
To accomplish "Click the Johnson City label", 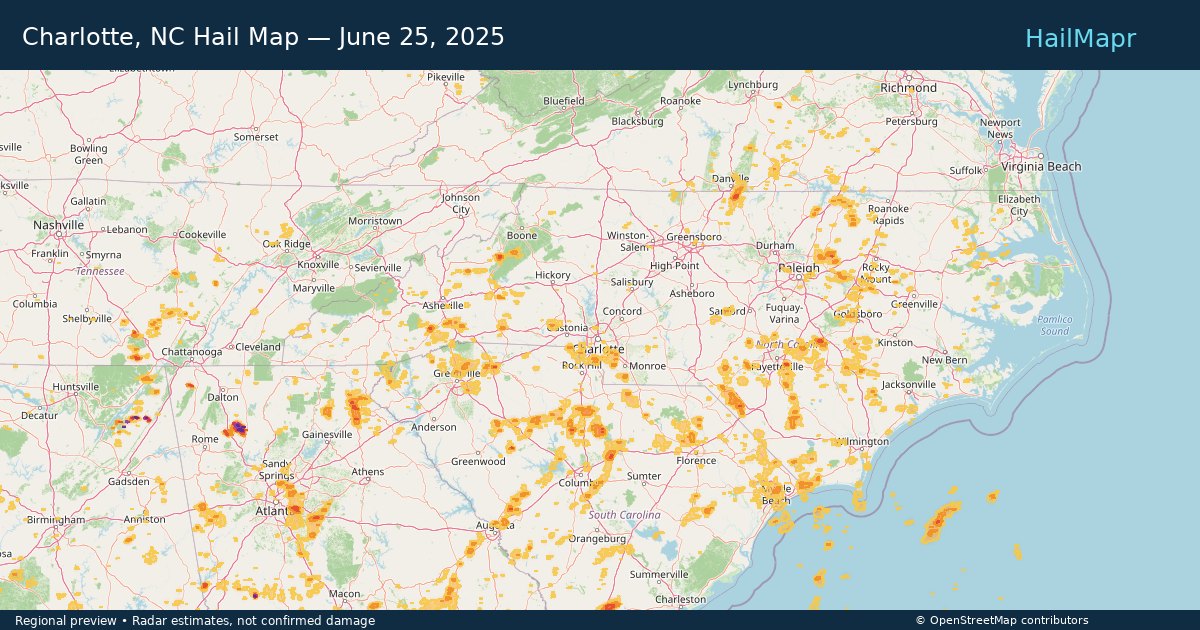I will tap(461, 204).
